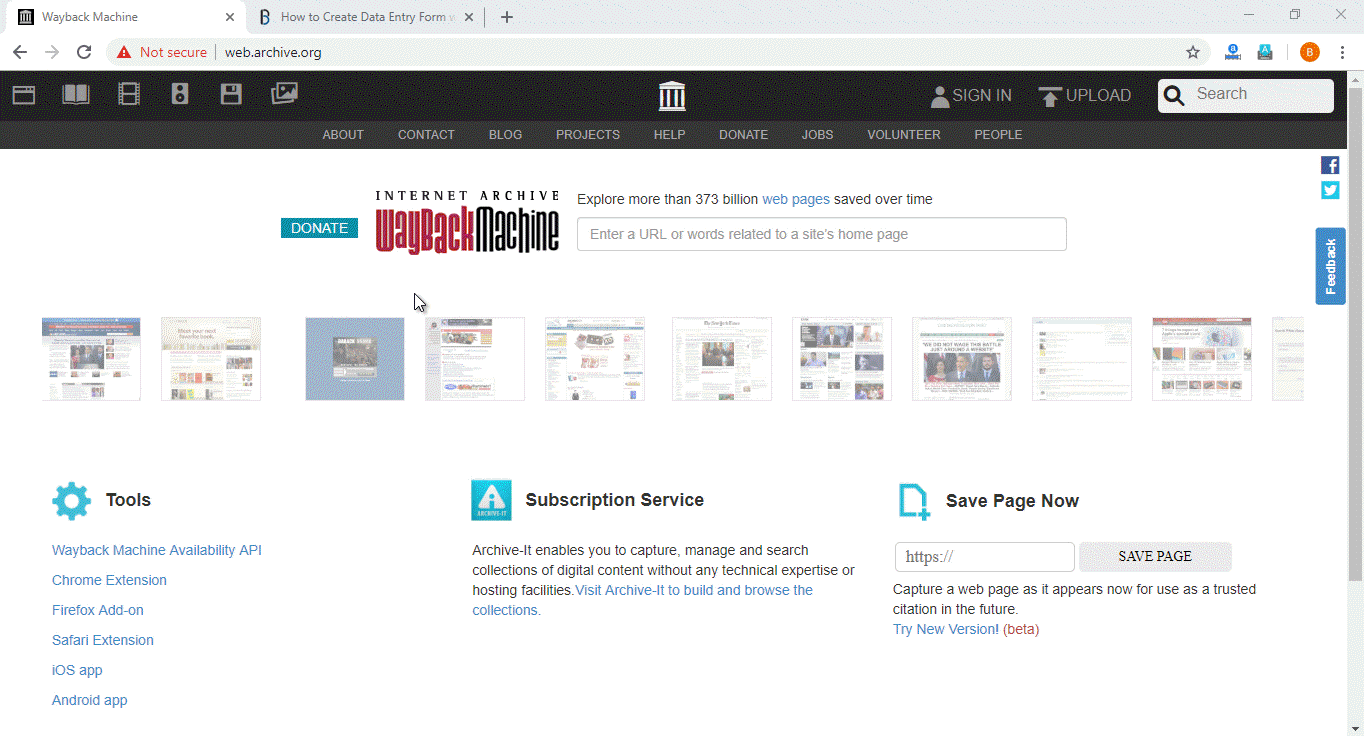Image resolution: width=1364 pixels, height=736 pixels.
Task: Open Android app link
Action: 90,700
